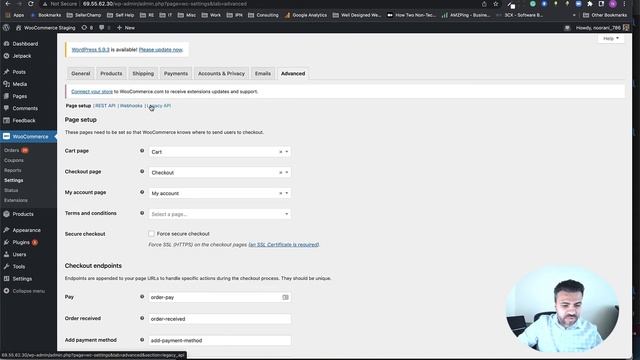Viewport: 640px width, 360px height.
Task: Show help tip for Order received endpoint
Action: 142,318
